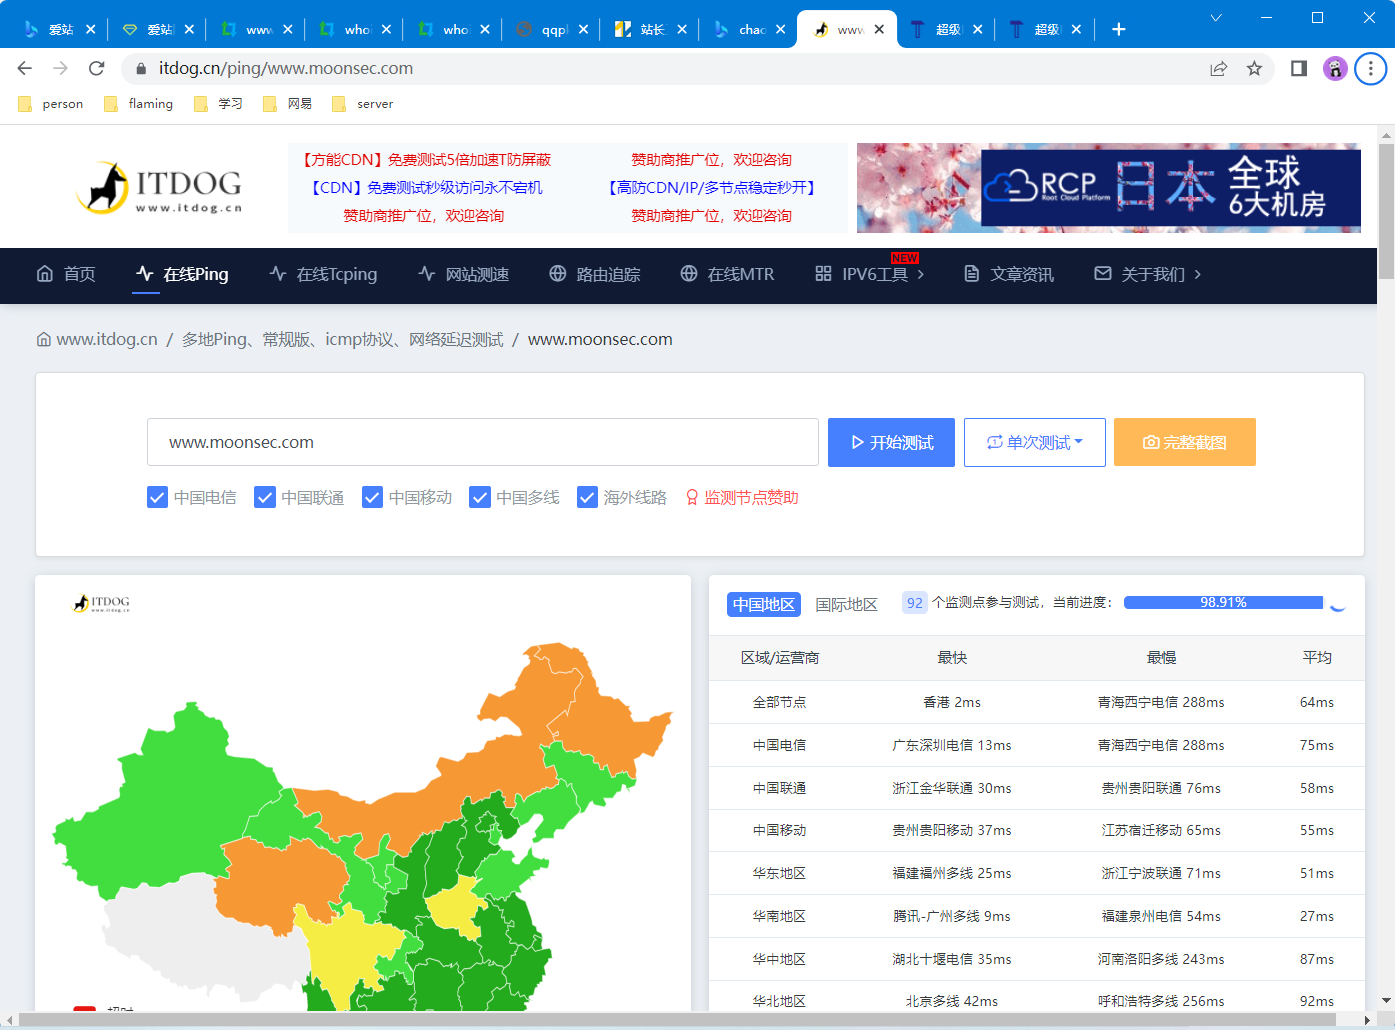Screen dimensions: 1395x1030
Task: Click the 开始测试 start test button
Action: click(891, 442)
